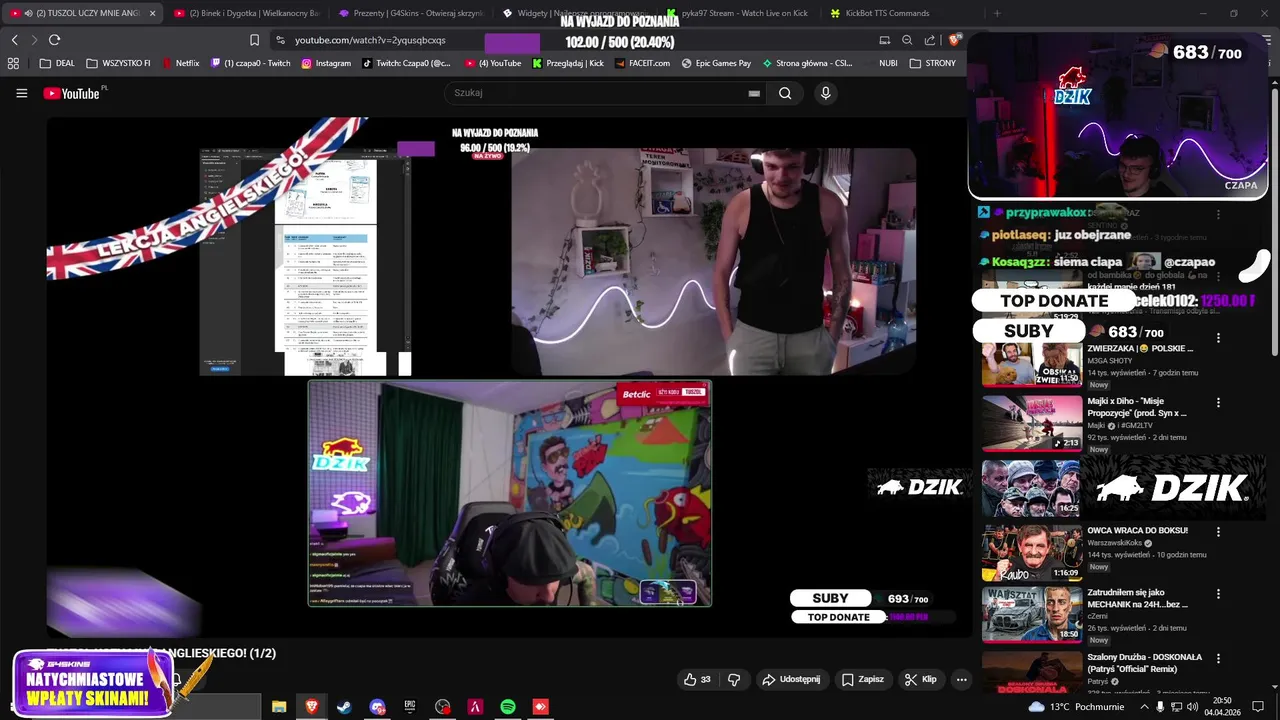Open more actions three-dot button under video
This screenshot has width=1280, height=720.
tap(961, 679)
